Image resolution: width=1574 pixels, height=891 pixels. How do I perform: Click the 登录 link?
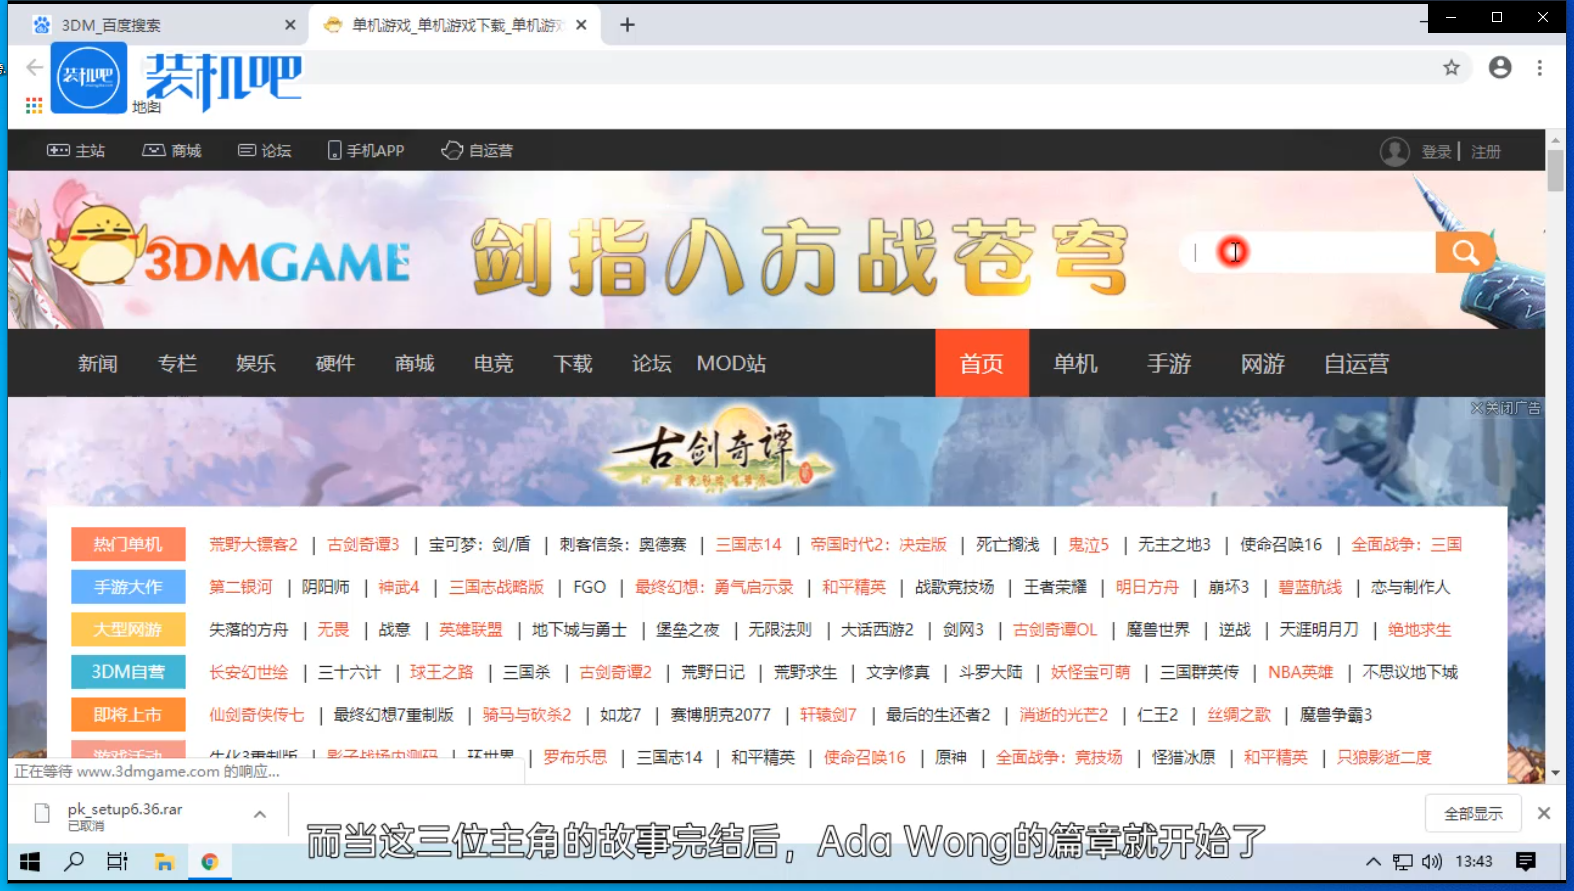point(1436,152)
